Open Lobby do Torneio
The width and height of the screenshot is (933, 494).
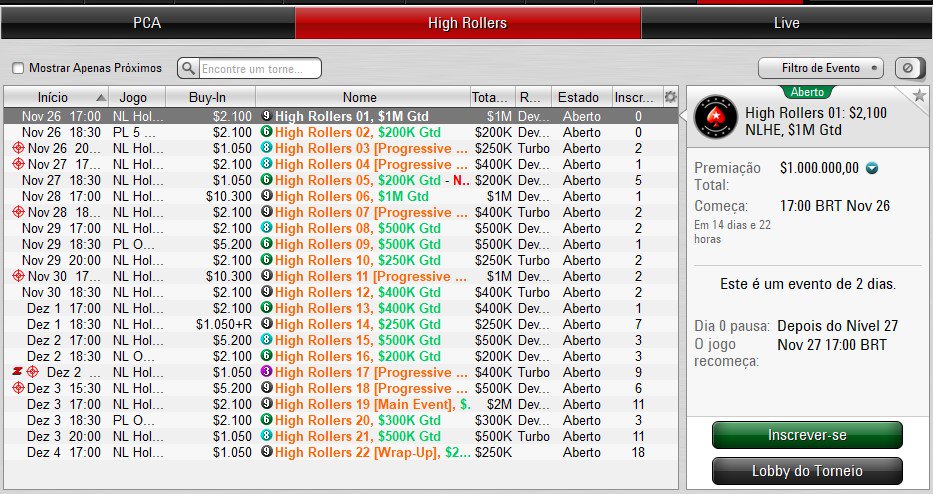(807, 471)
